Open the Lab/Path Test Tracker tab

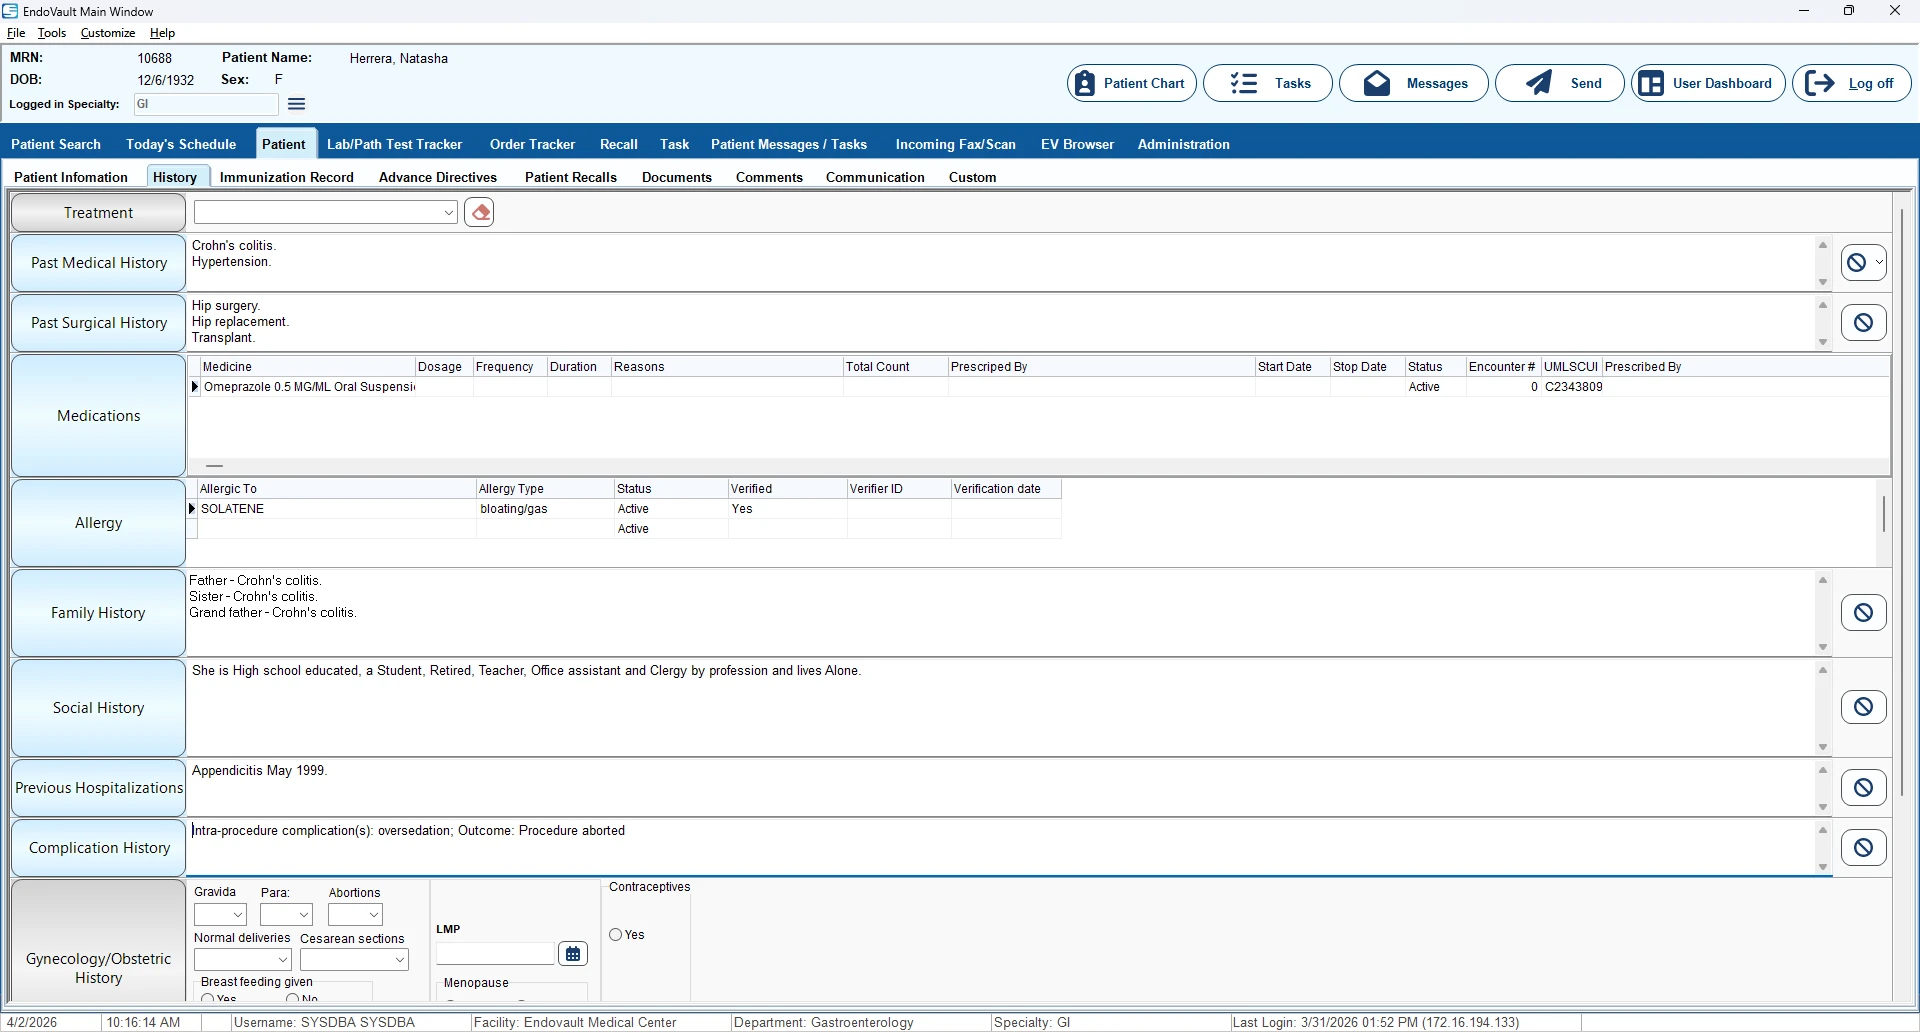point(394,144)
